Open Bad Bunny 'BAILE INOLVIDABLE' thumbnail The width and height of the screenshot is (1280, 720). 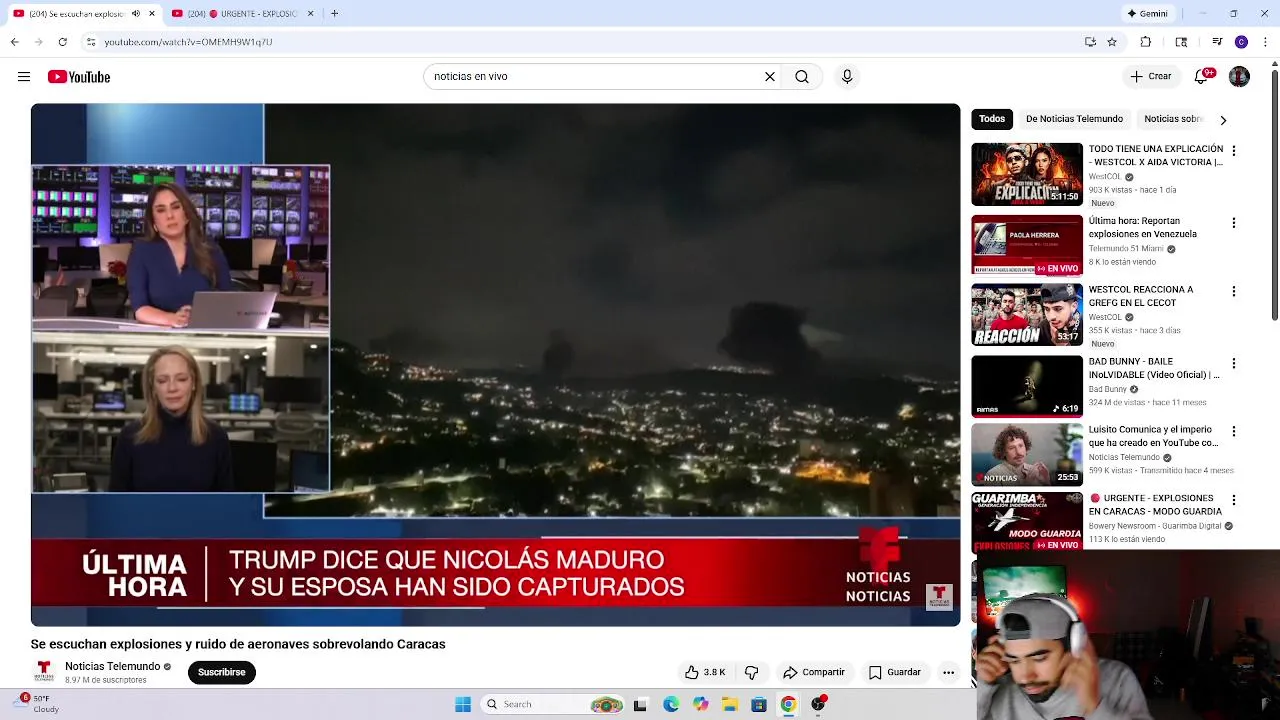point(1027,386)
